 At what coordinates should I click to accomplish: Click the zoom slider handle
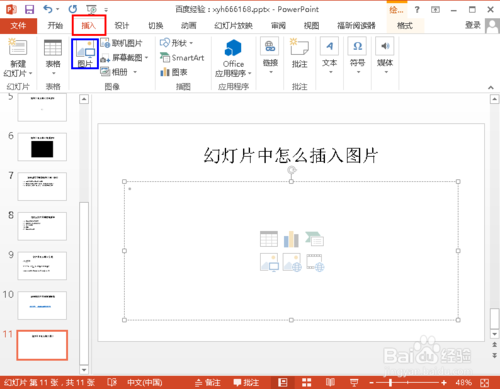pos(390,383)
